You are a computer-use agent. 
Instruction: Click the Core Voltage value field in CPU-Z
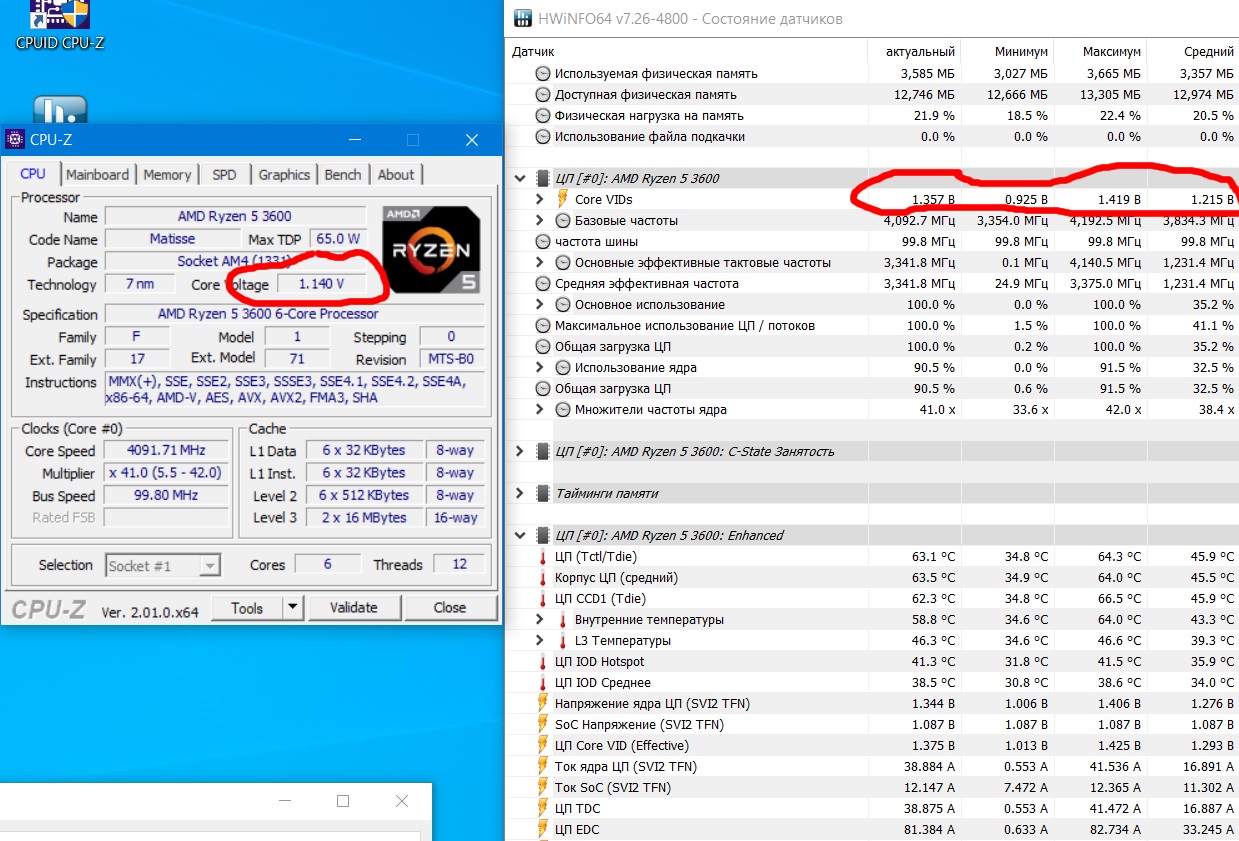coord(320,284)
